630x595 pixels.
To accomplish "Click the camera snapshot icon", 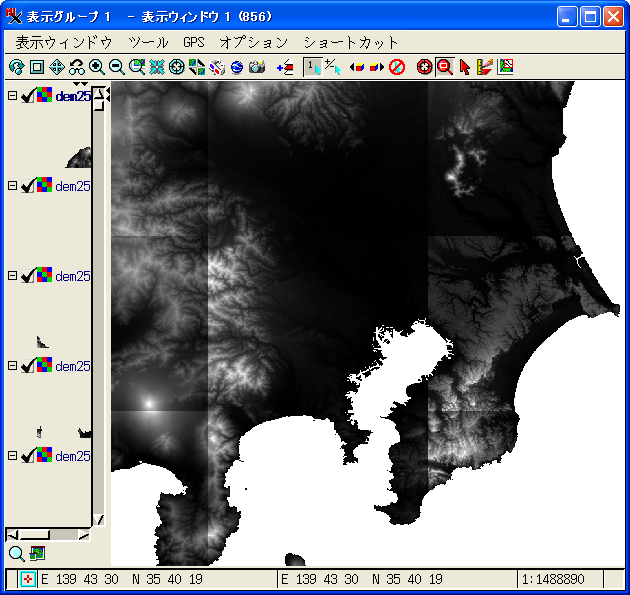I will (x=257, y=67).
